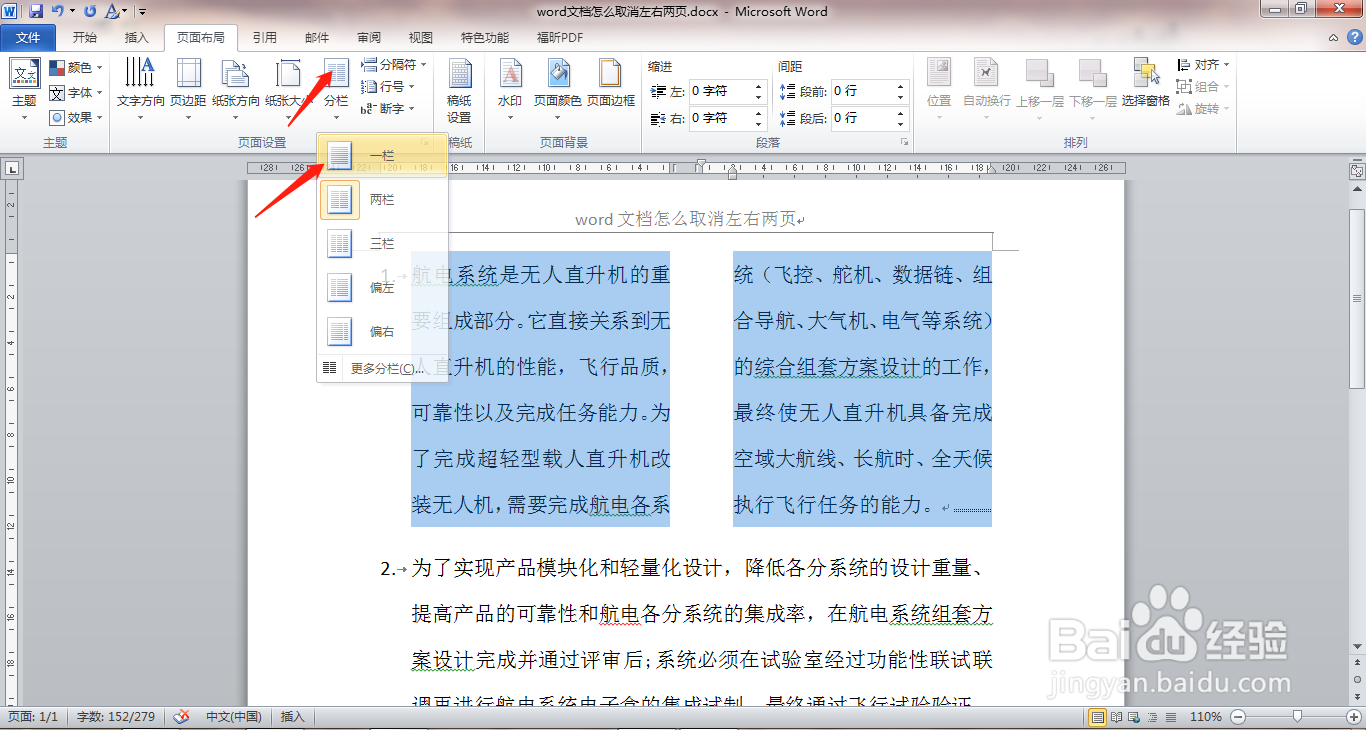Select 两栏 two columns option
Image resolution: width=1366 pixels, height=730 pixels.
point(382,200)
